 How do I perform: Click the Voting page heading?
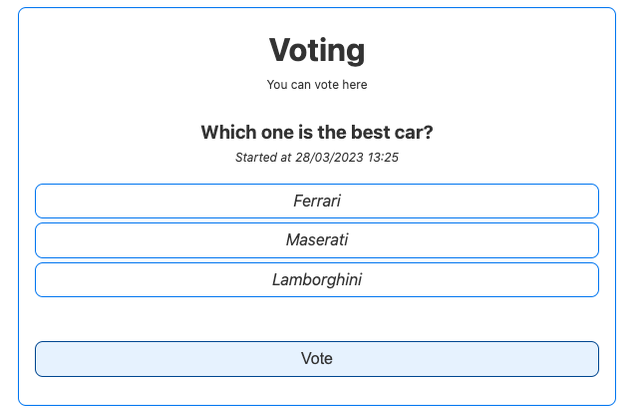317,49
